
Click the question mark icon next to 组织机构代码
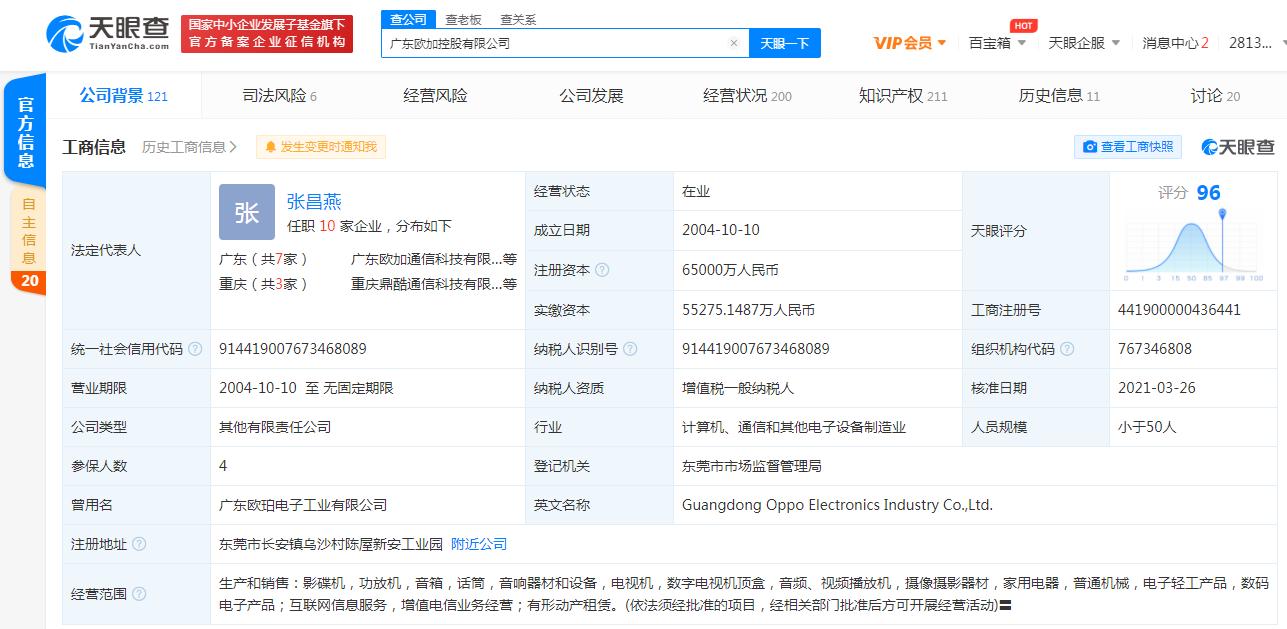pos(1067,349)
